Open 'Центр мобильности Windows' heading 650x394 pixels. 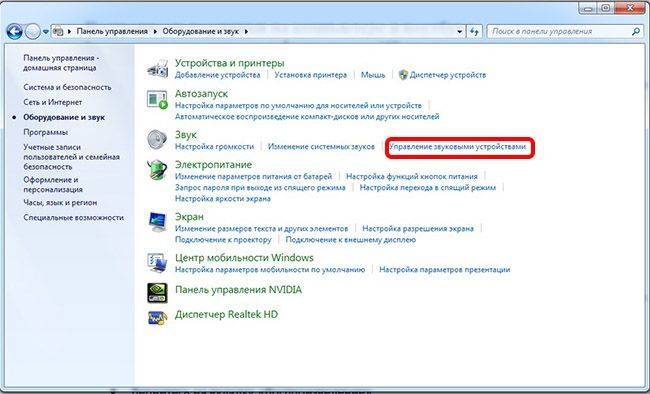point(244,258)
